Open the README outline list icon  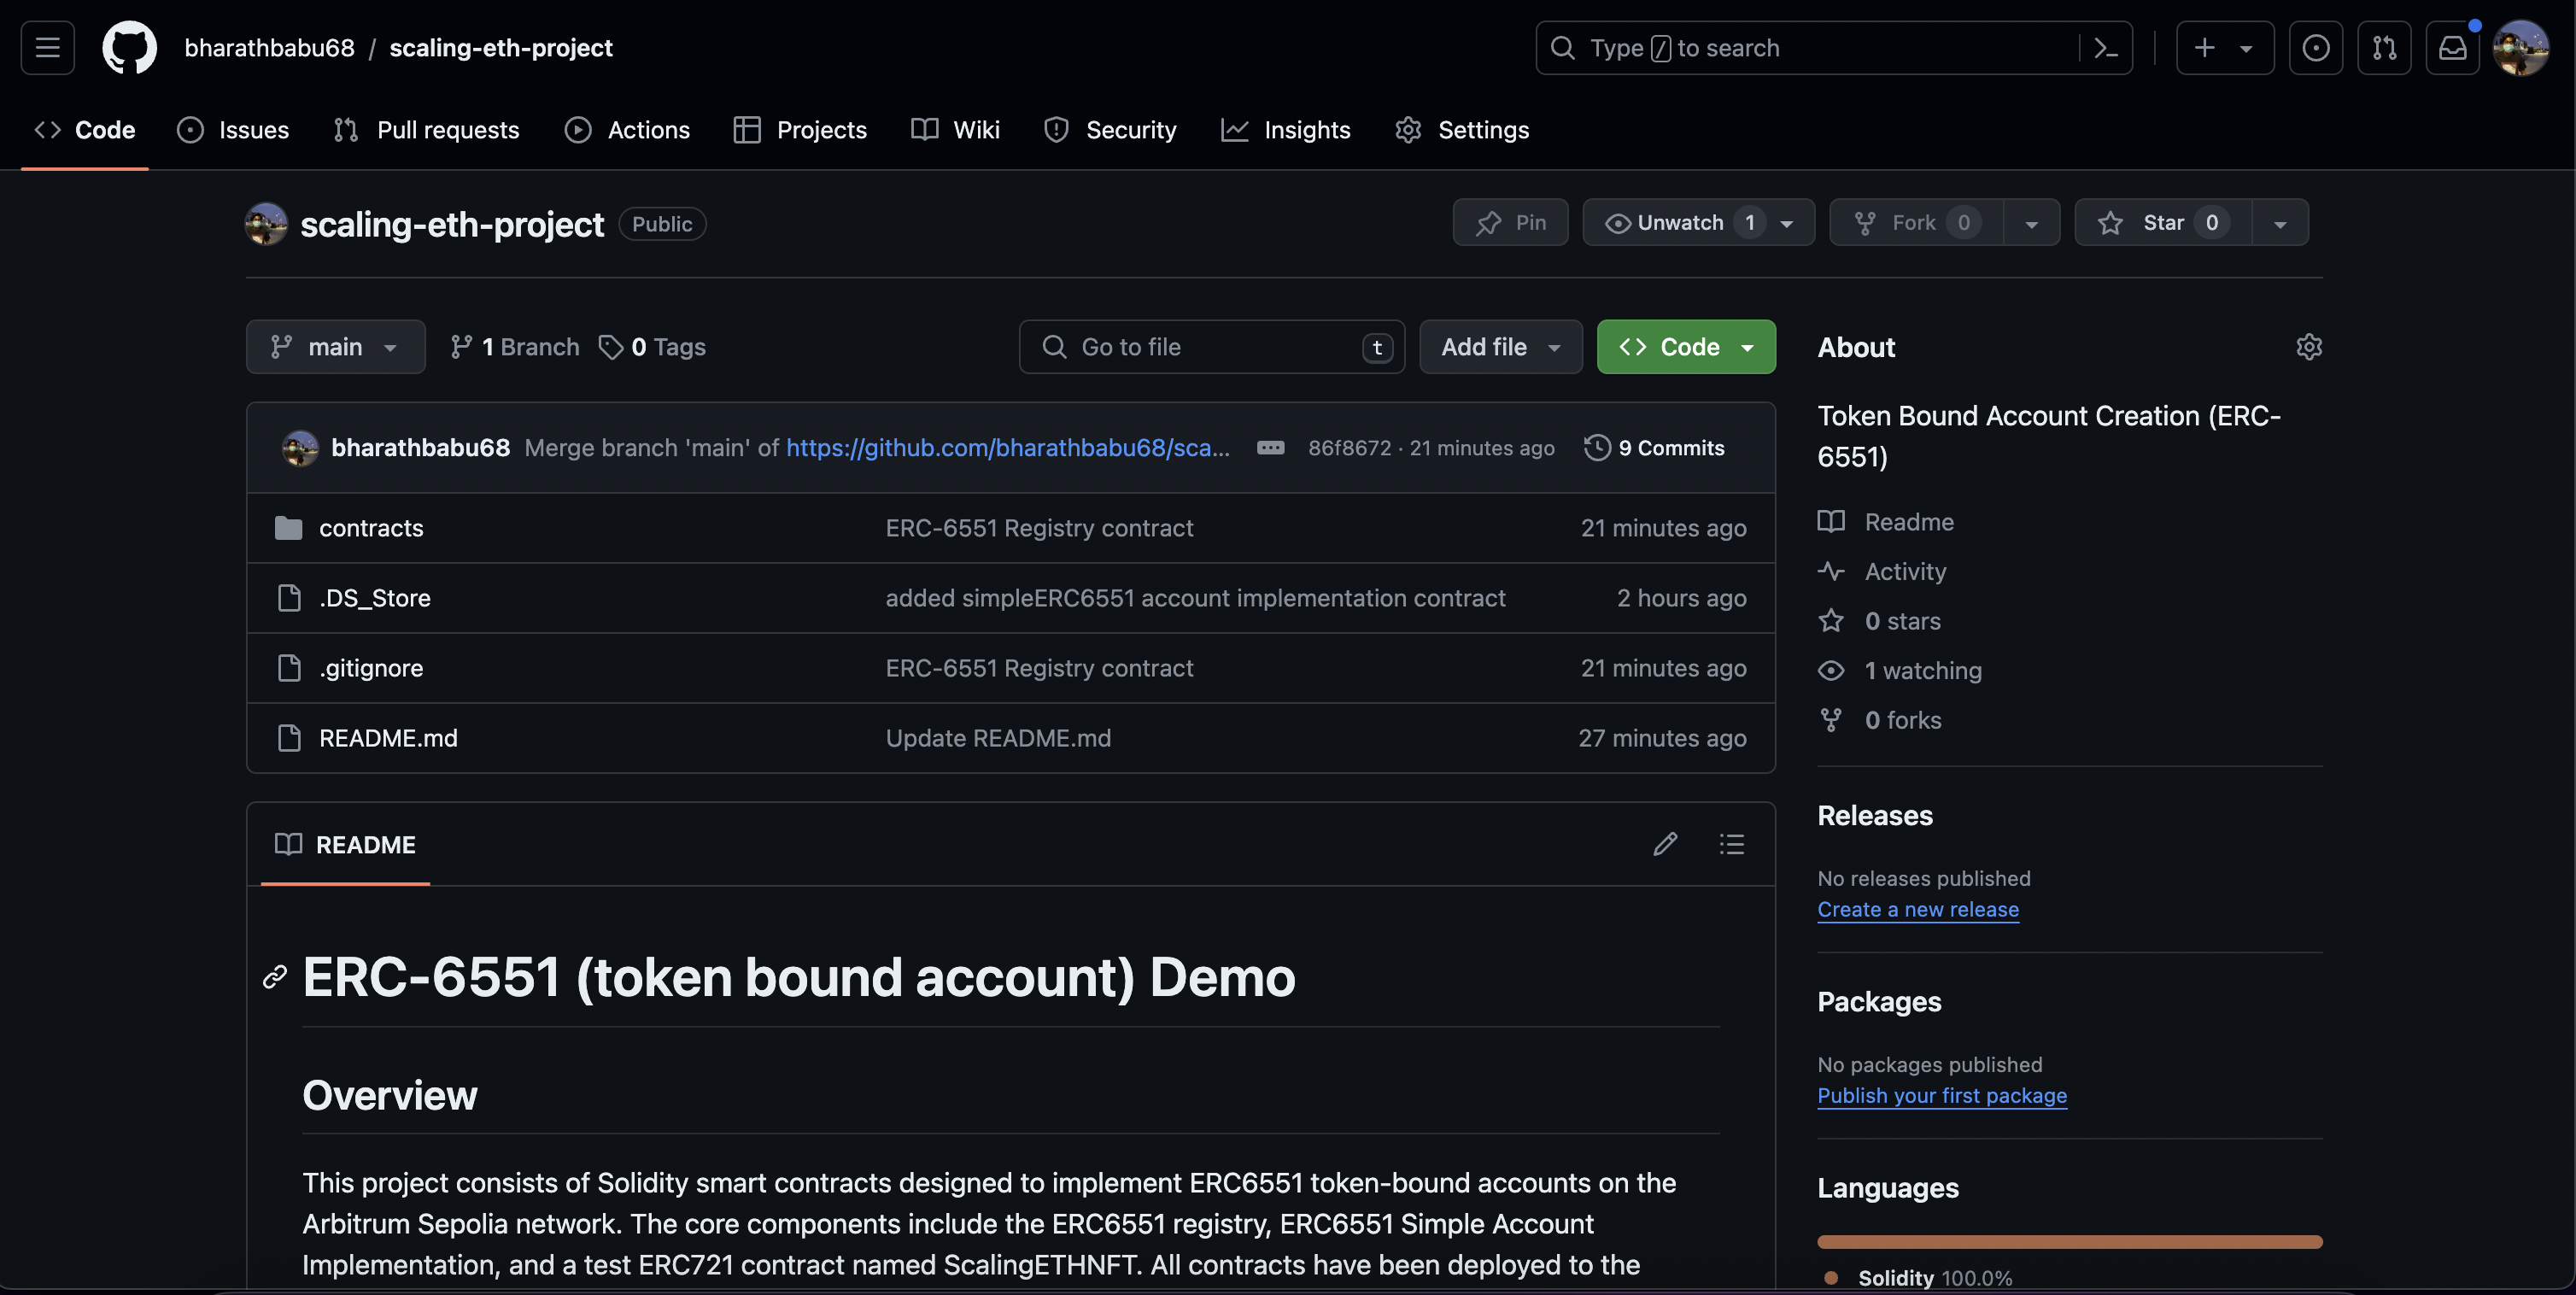click(1731, 844)
